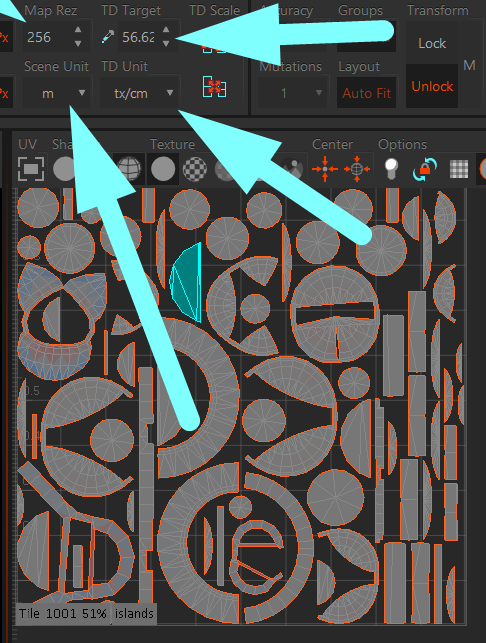This screenshot has width=486, height=643.
Task: Click the TD Target value field
Action: [138, 38]
